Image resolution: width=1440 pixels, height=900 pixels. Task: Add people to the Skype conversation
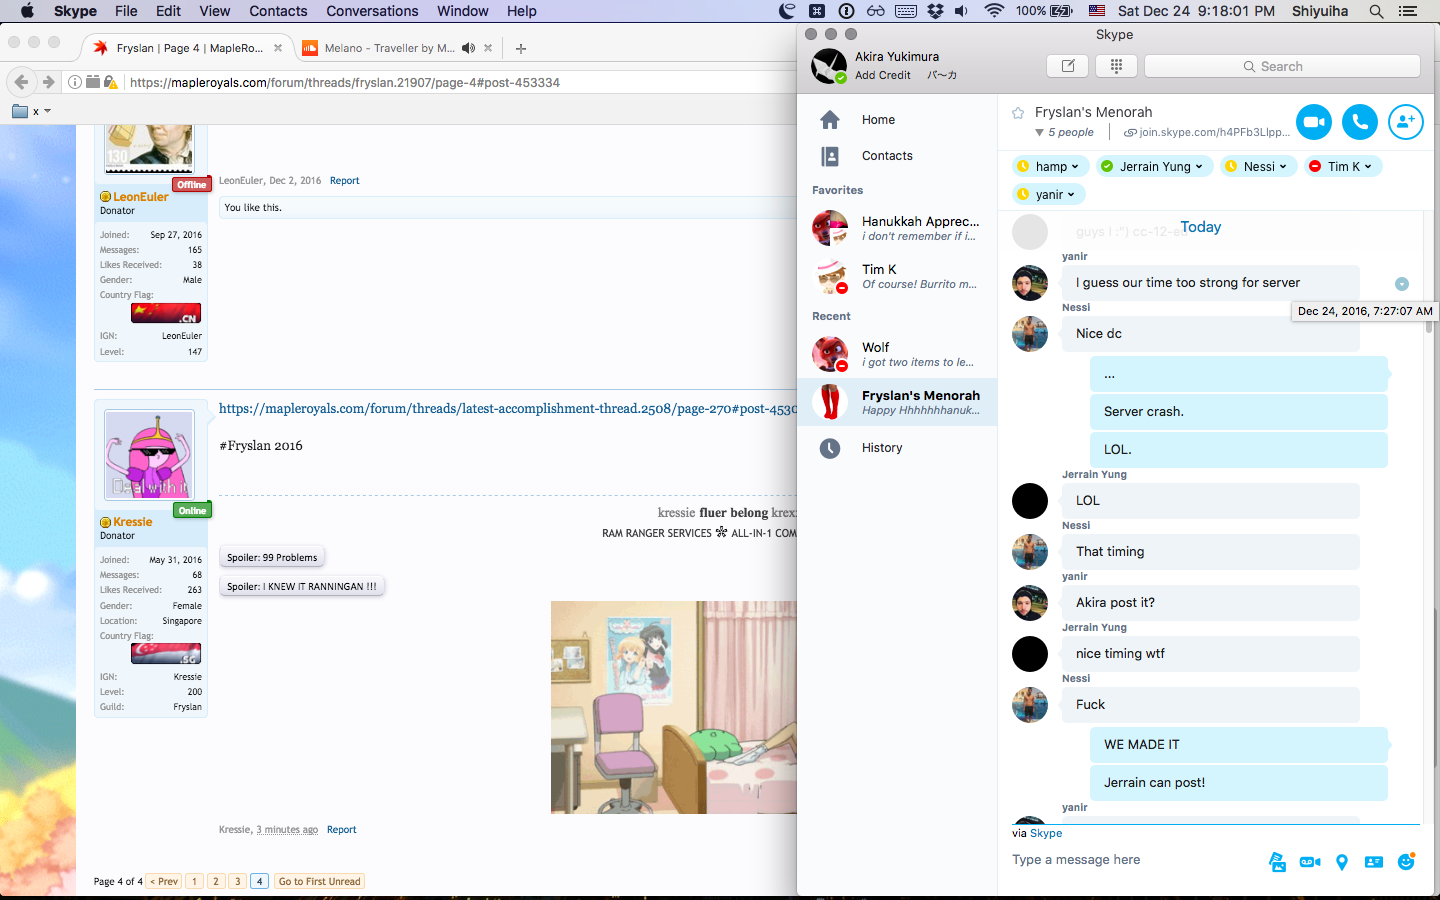click(x=1405, y=122)
